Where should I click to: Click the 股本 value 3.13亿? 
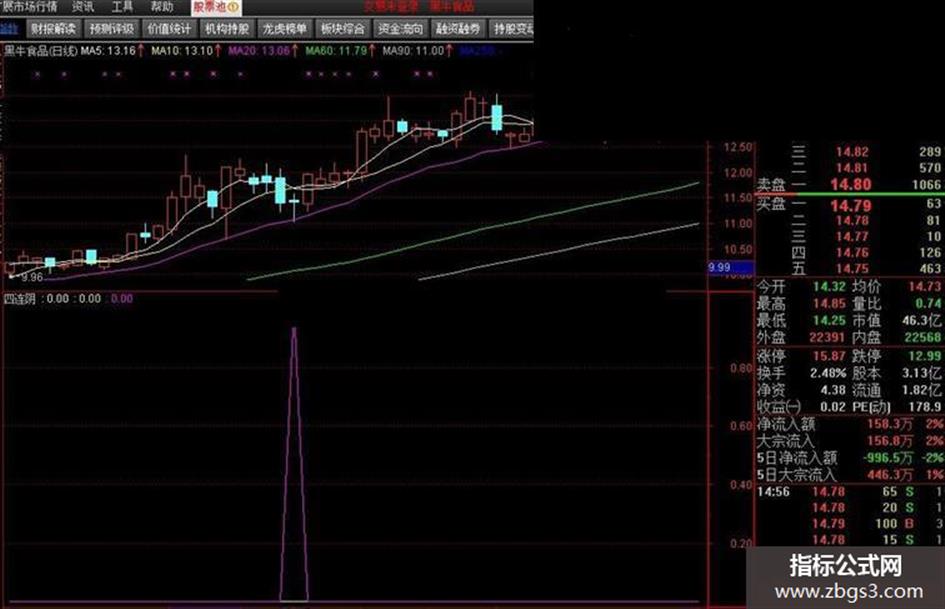pos(921,373)
